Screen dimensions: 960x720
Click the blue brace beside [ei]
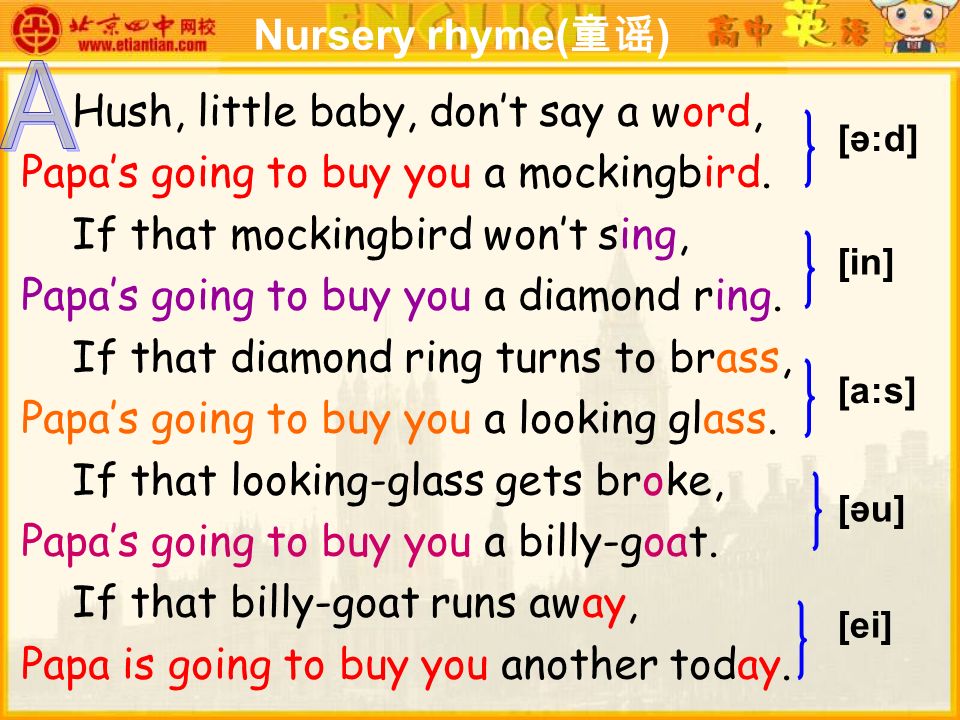click(802, 640)
